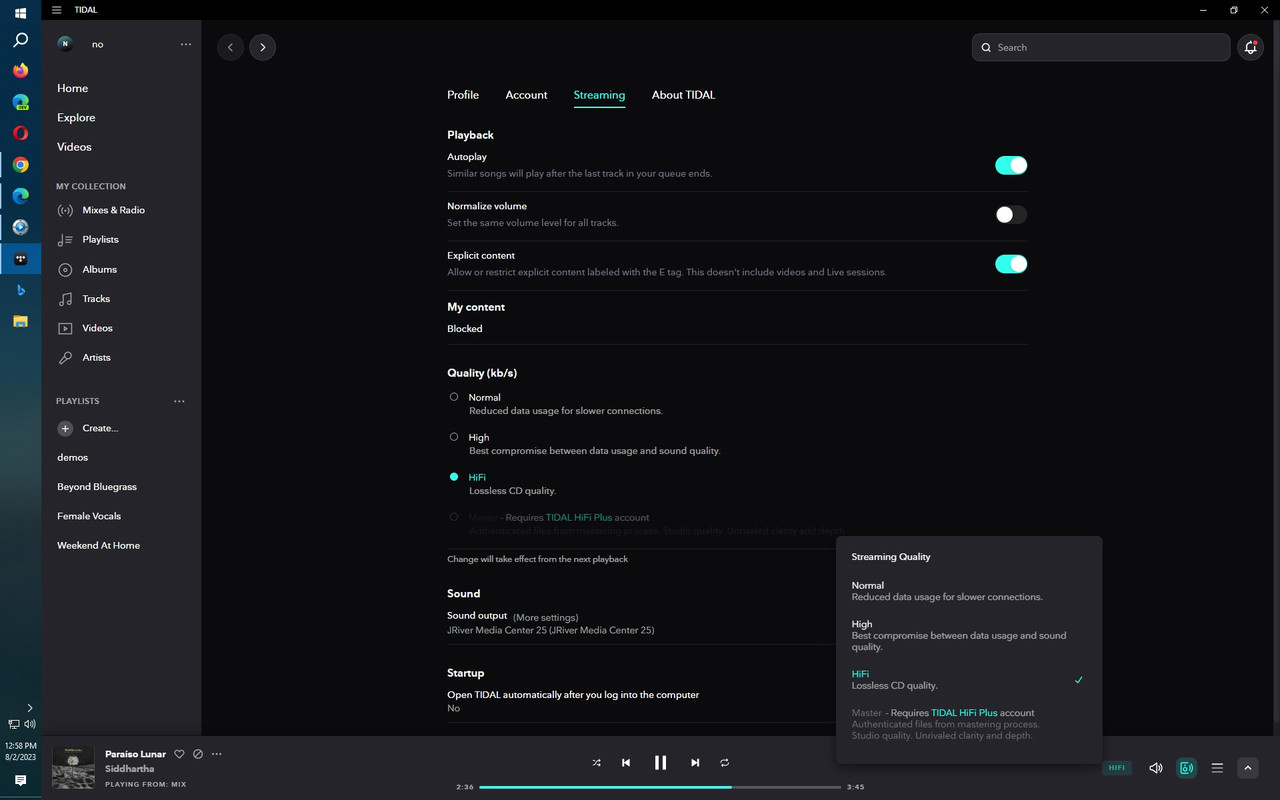Open the play queue list icon

tap(1217, 768)
